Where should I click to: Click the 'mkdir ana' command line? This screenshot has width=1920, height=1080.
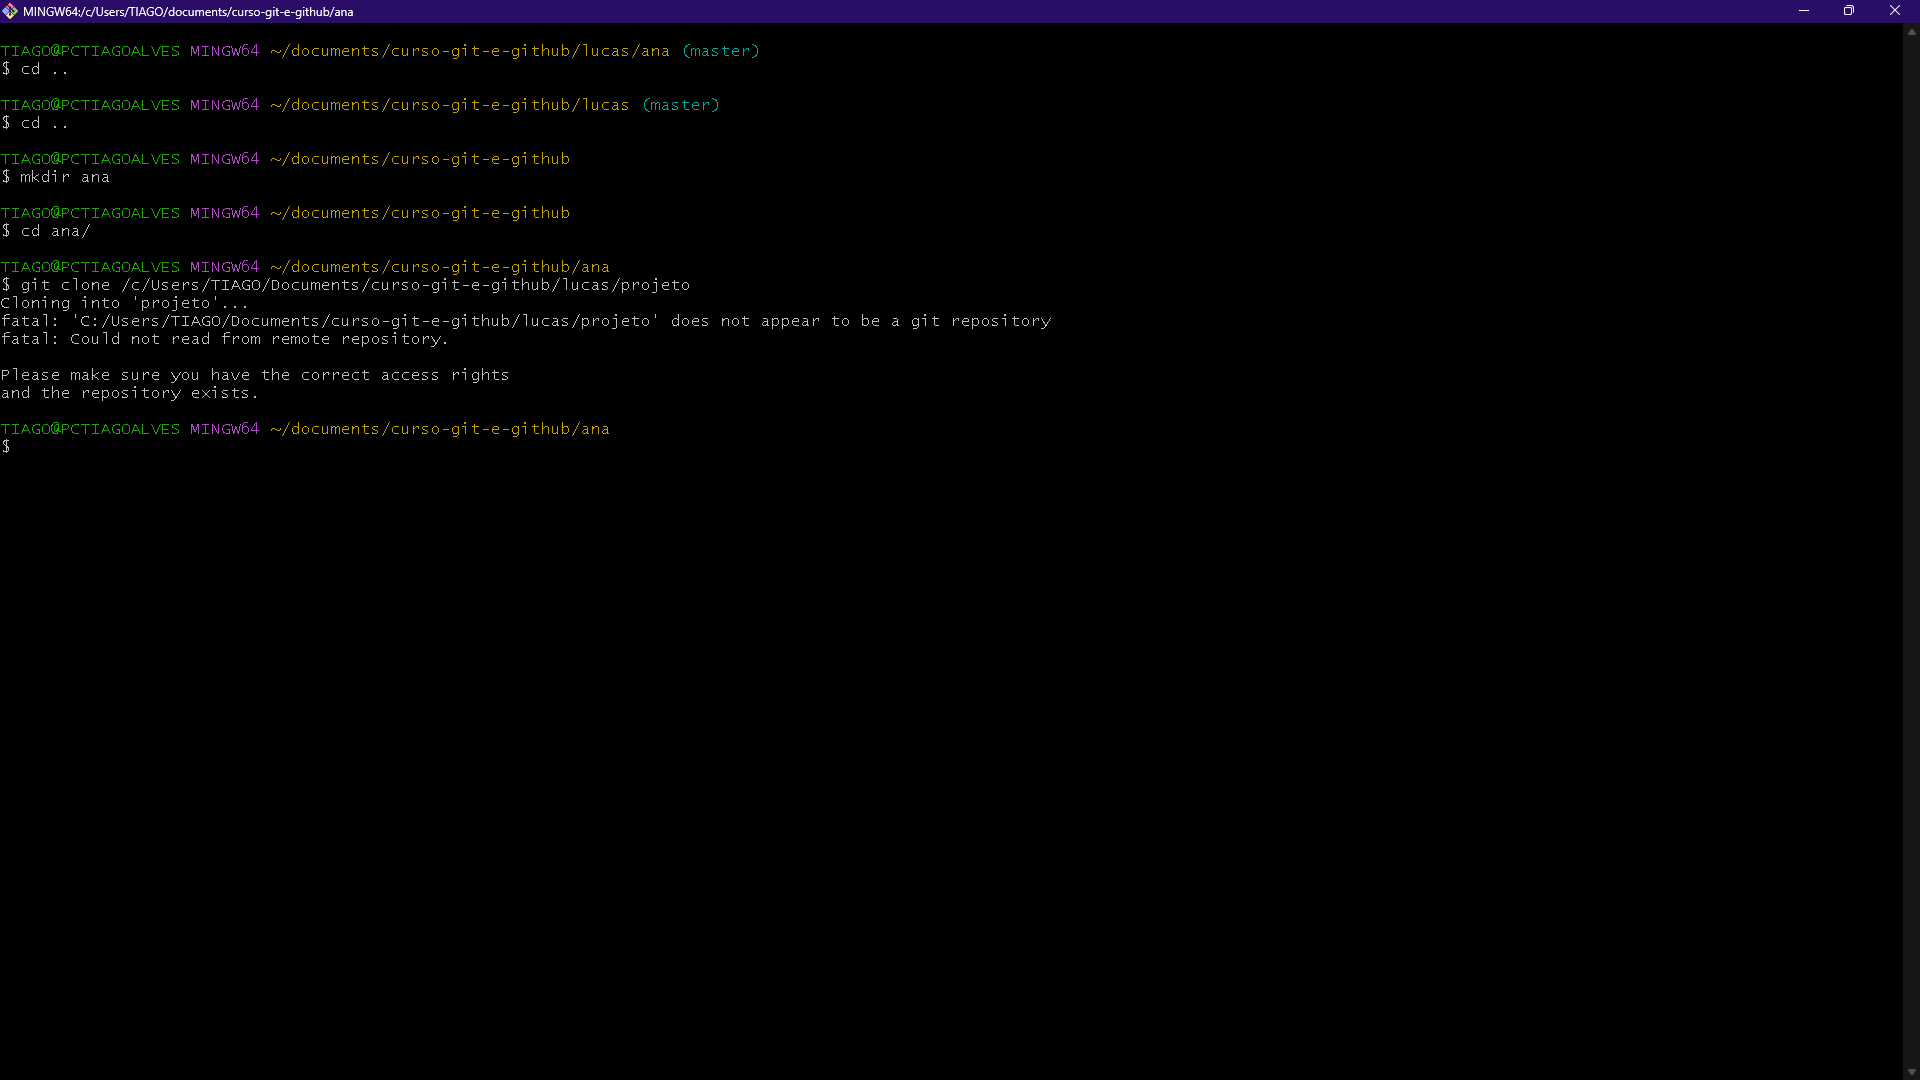[x=56, y=177]
